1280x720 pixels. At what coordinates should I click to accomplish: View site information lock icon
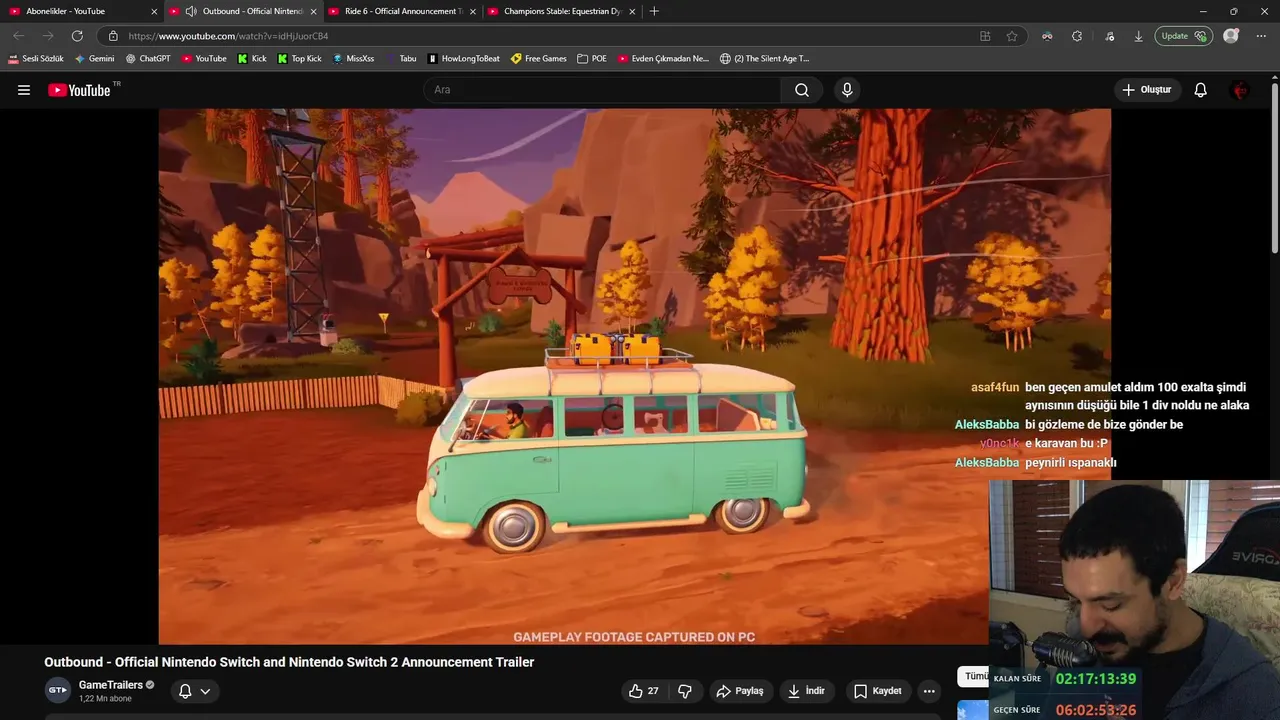[113, 36]
